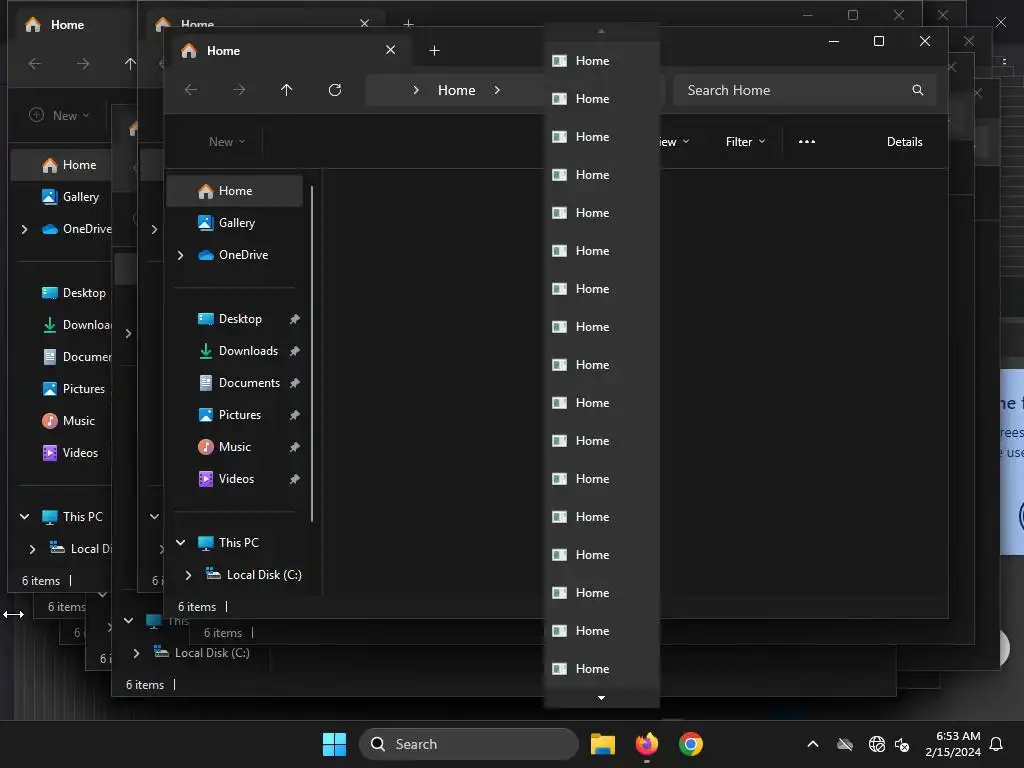Click breadcrumb chevron after Home in address bar
The height and width of the screenshot is (768, 1024).
coord(497,90)
